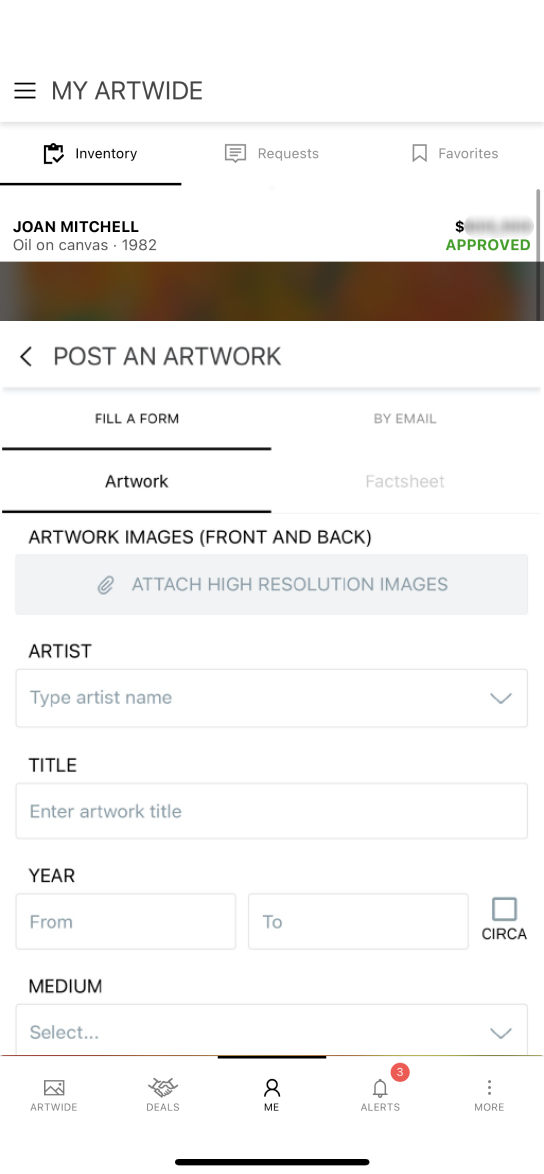Focus the Year From field
This screenshot has height=1174, width=544.
point(126,922)
